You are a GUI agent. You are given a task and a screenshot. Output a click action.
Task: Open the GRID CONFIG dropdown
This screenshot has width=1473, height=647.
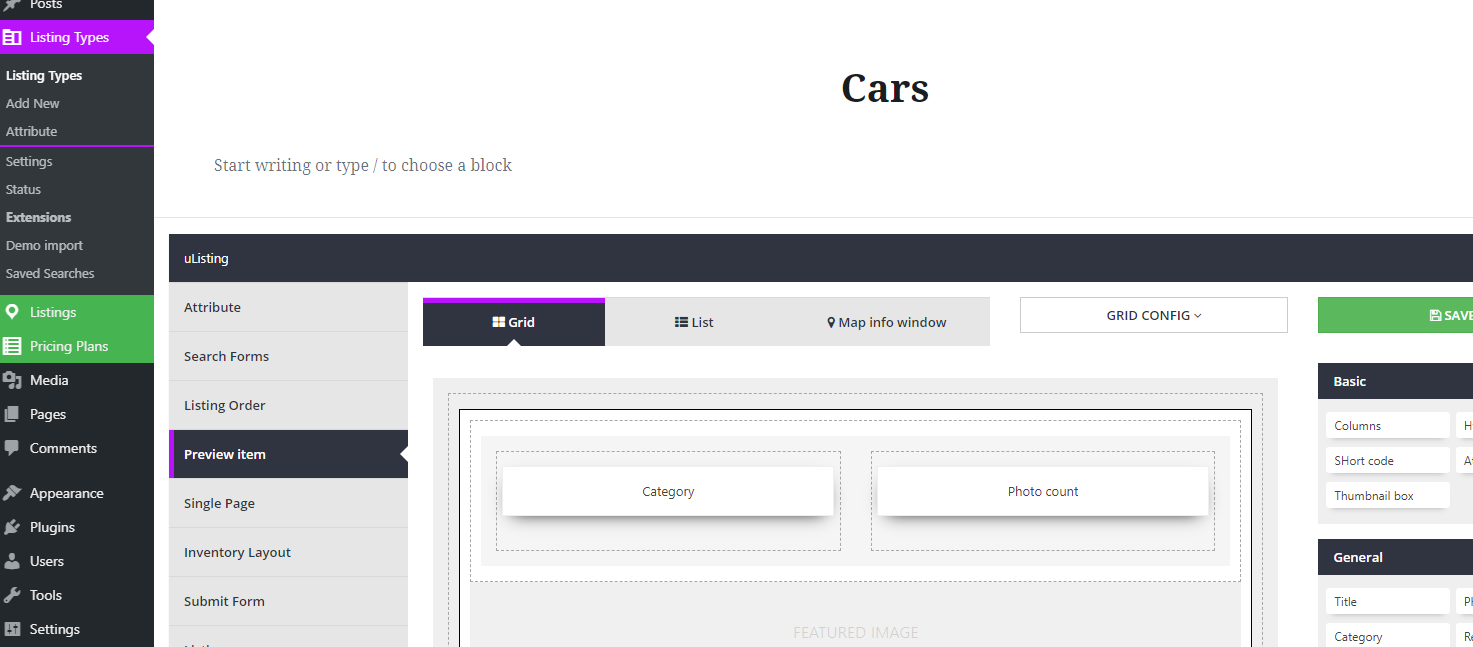(x=1153, y=315)
